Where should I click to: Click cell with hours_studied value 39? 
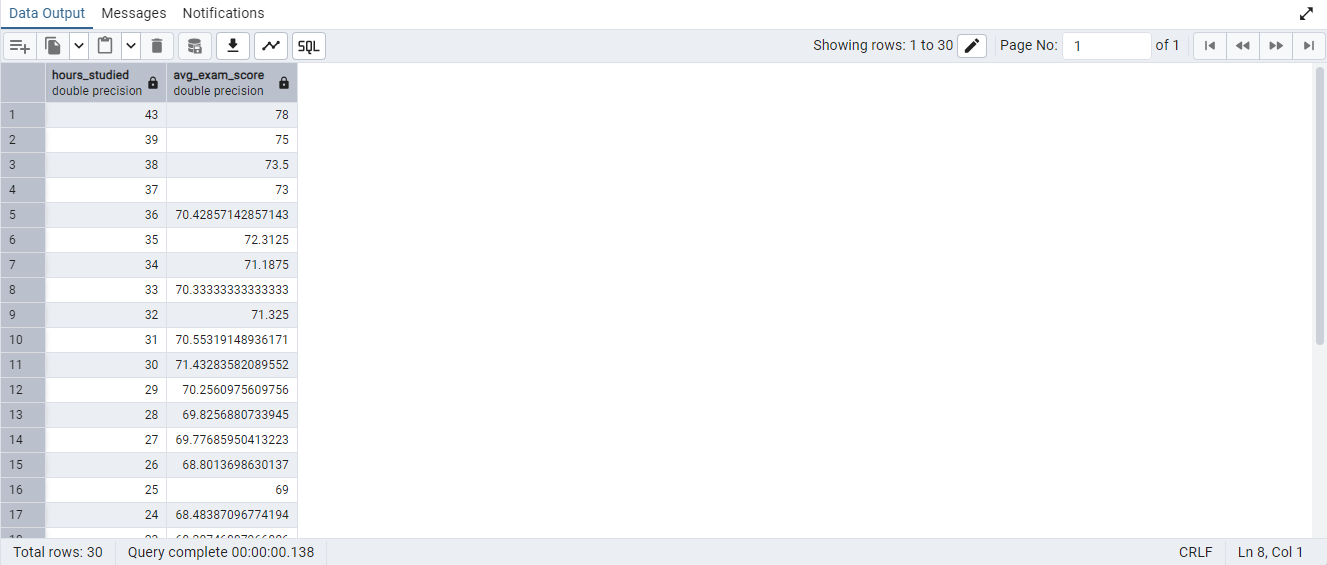106,140
